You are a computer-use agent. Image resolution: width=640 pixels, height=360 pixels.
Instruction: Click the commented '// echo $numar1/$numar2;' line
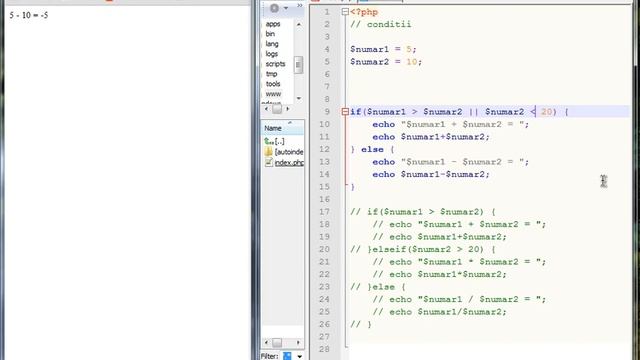point(439,312)
